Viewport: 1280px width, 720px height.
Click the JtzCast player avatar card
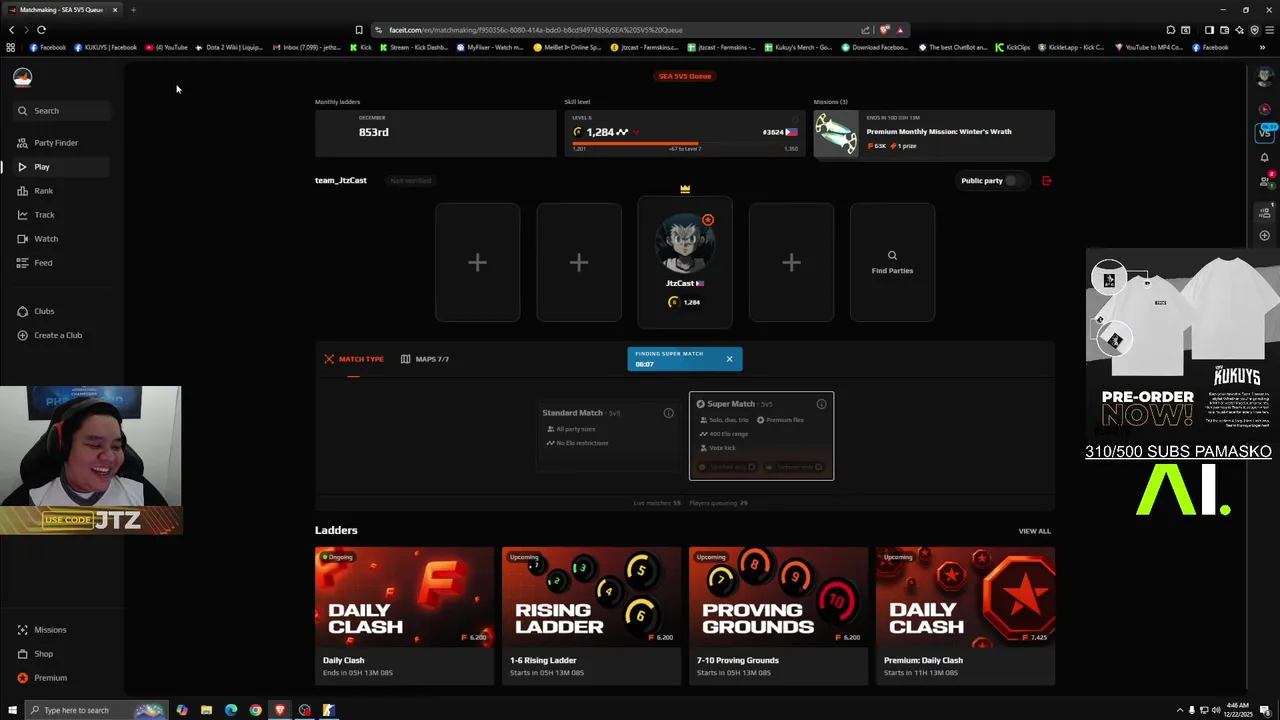(685, 262)
